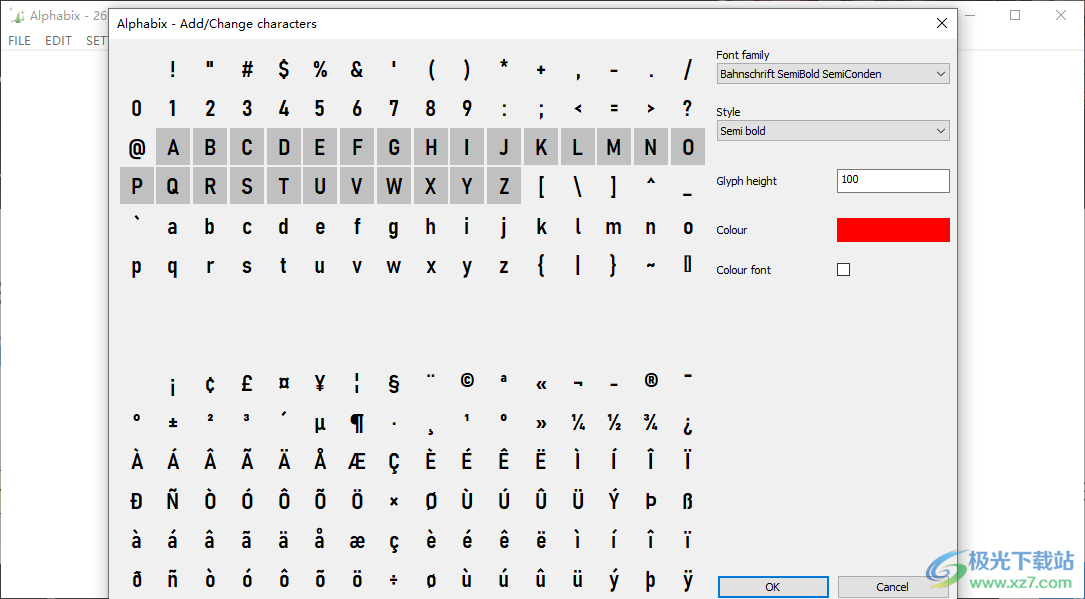Confirm changes with the OK button
This screenshot has height=599, width=1085.
772,586
